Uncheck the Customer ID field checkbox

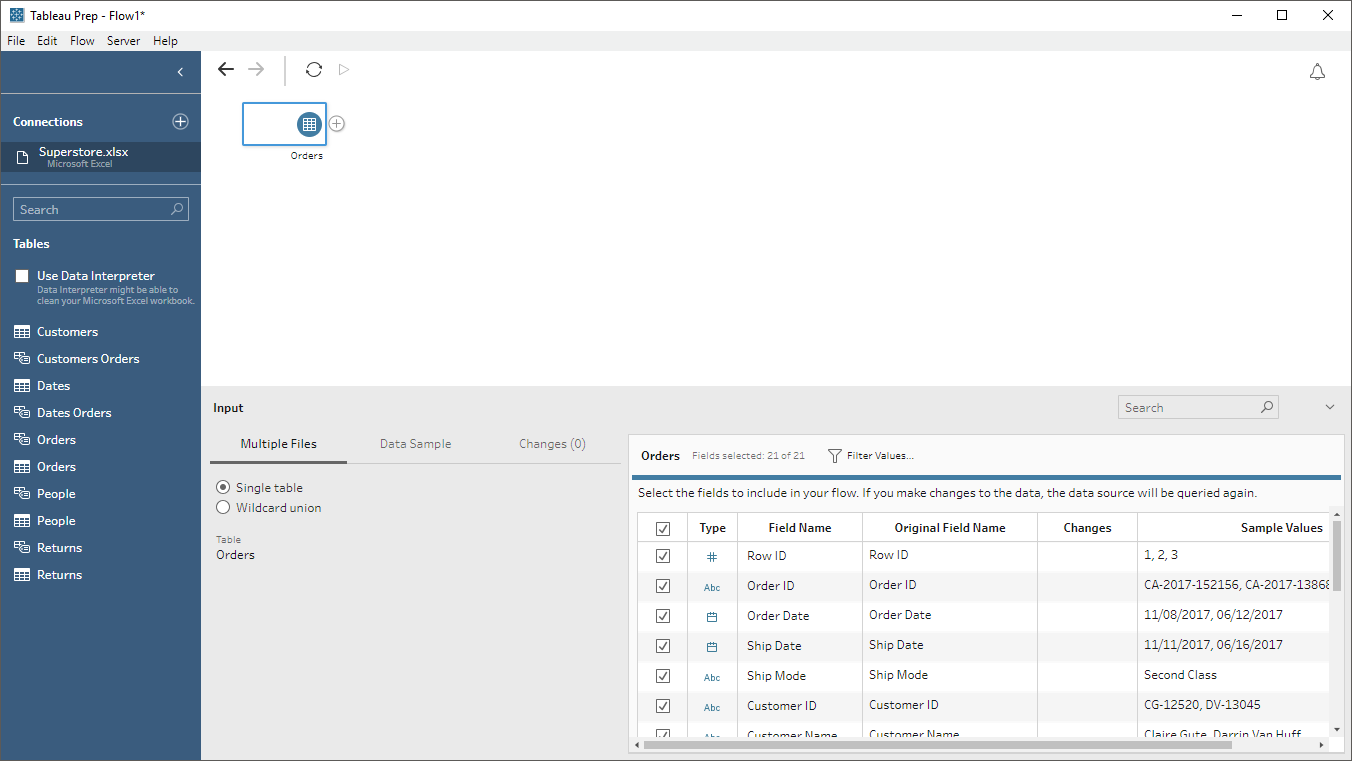coord(663,706)
